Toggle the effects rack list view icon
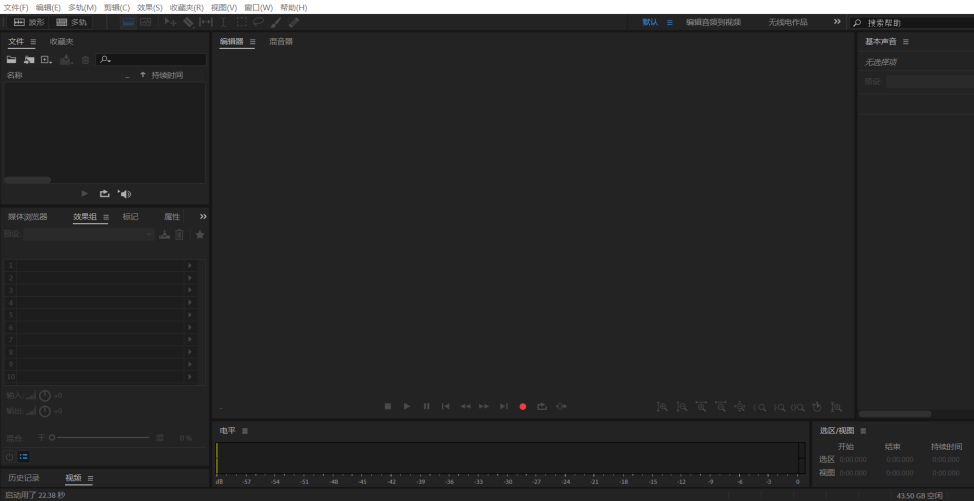974x501 pixels. (24, 456)
